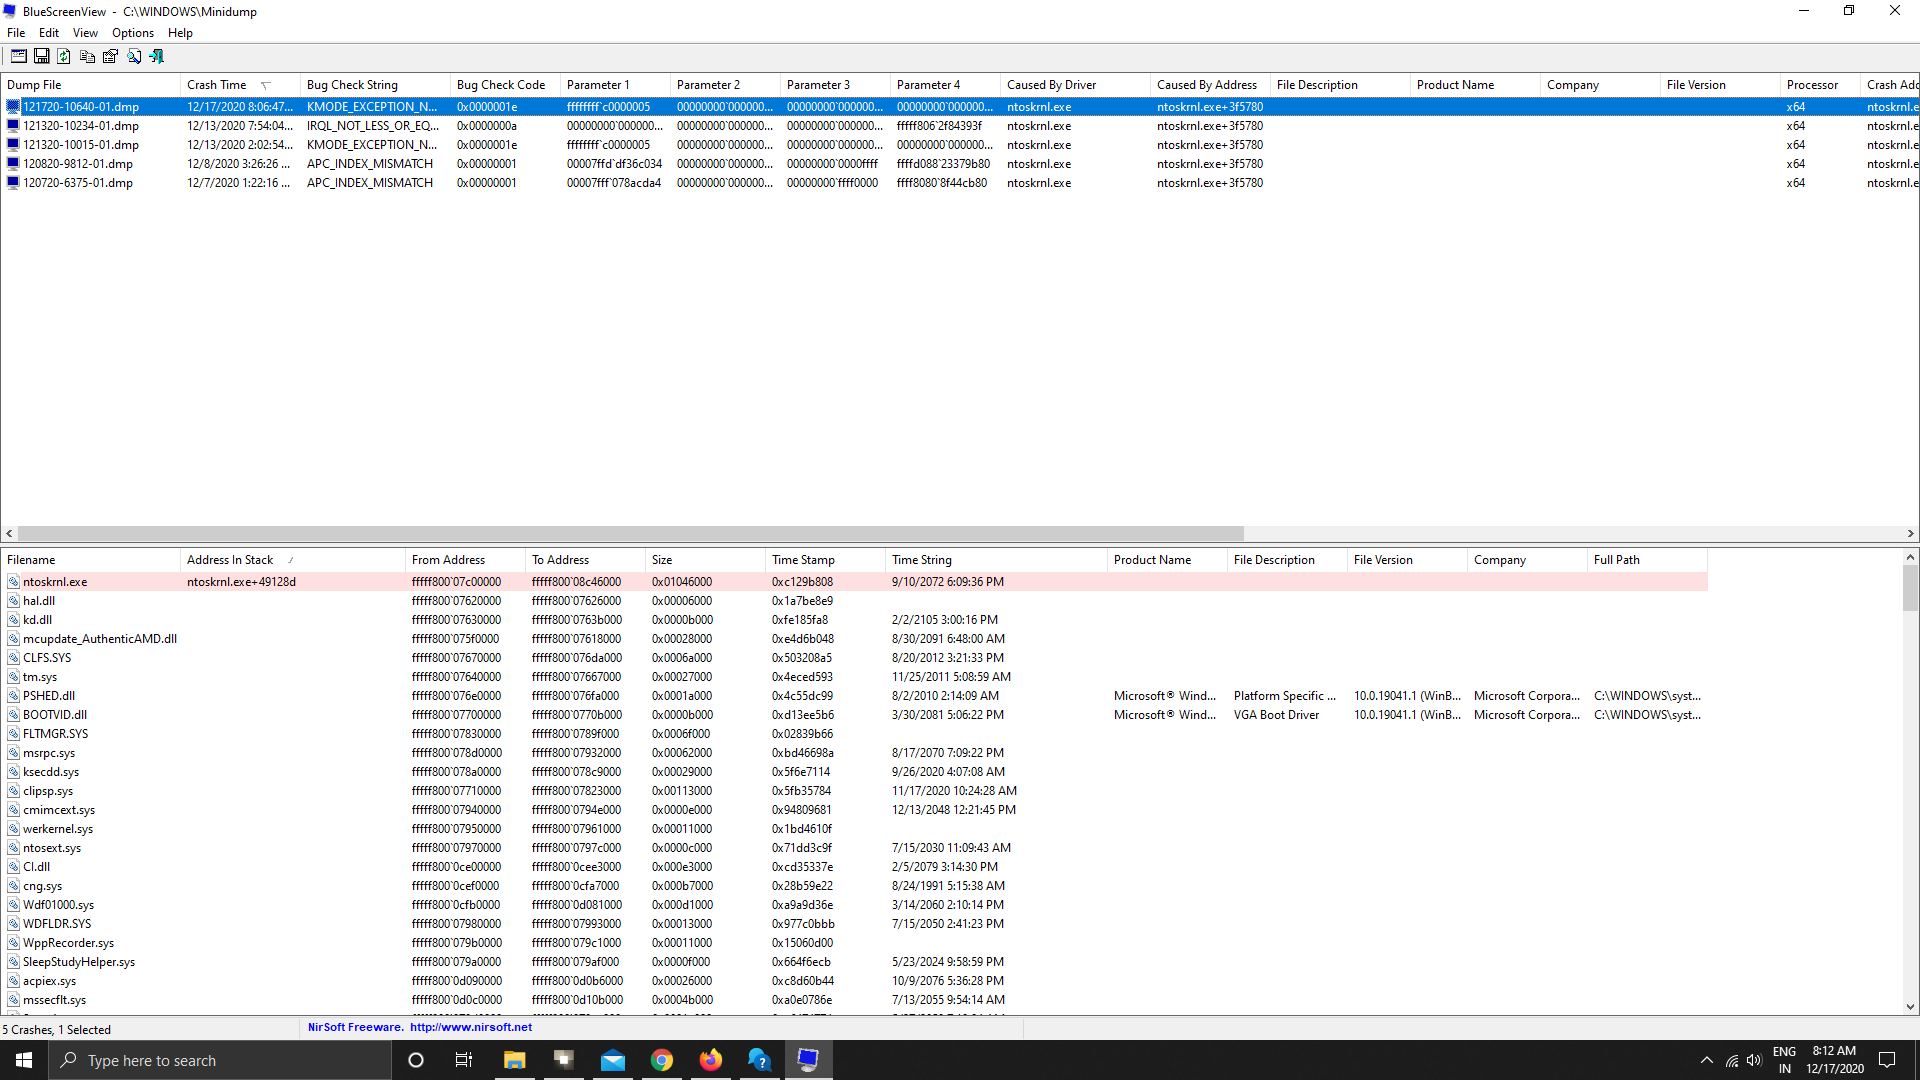Image resolution: width=1920 pixels, height=1080 pixels.
Task: Click the Full Path column header
Action: pos(1647,560)
